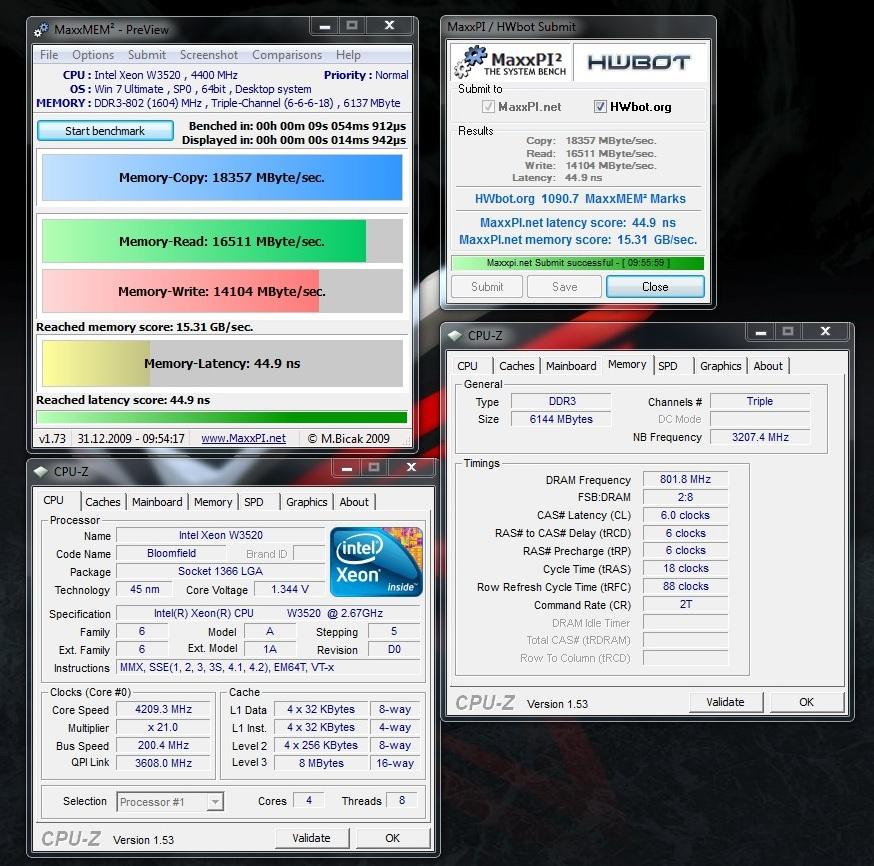Click the MaxxMEM gear icon in title bar
The height and width of the screenshot is (866, 874).
41,30
